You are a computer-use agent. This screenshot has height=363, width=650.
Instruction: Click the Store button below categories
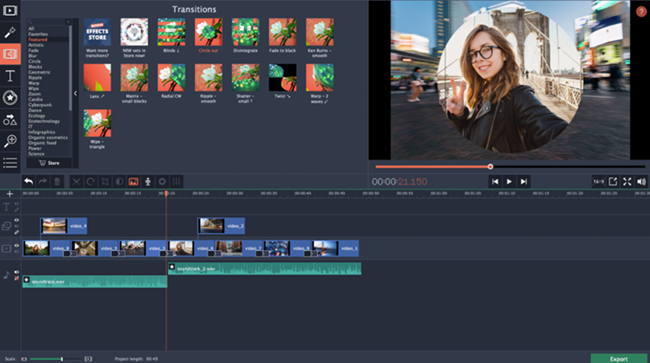[x=49, y=163]
